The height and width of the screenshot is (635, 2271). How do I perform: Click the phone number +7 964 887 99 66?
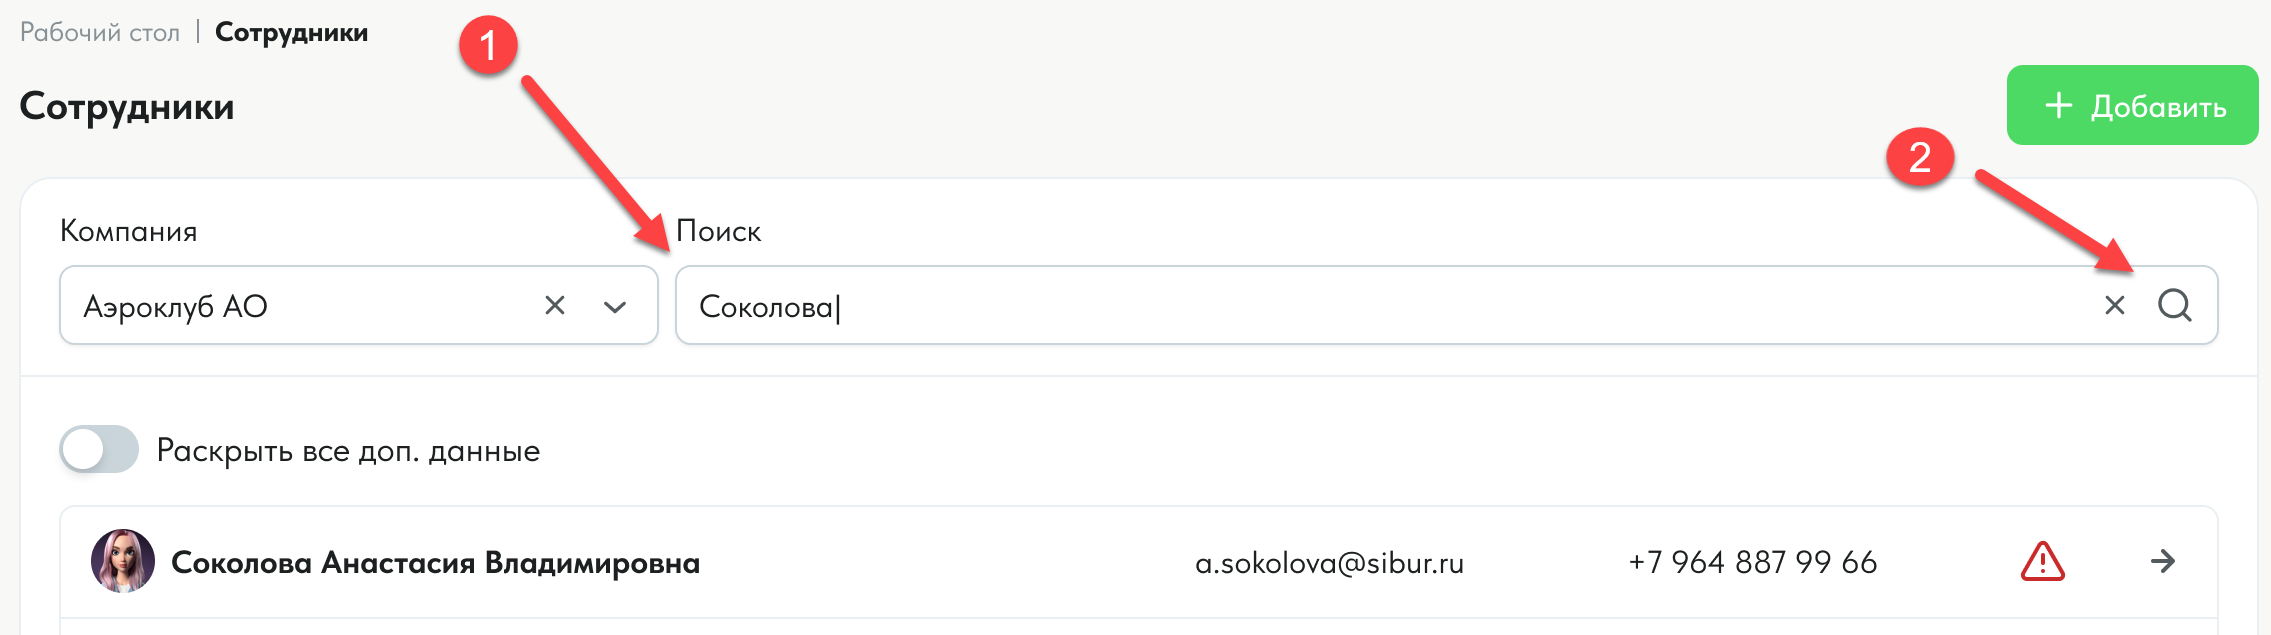[1752, 562]
